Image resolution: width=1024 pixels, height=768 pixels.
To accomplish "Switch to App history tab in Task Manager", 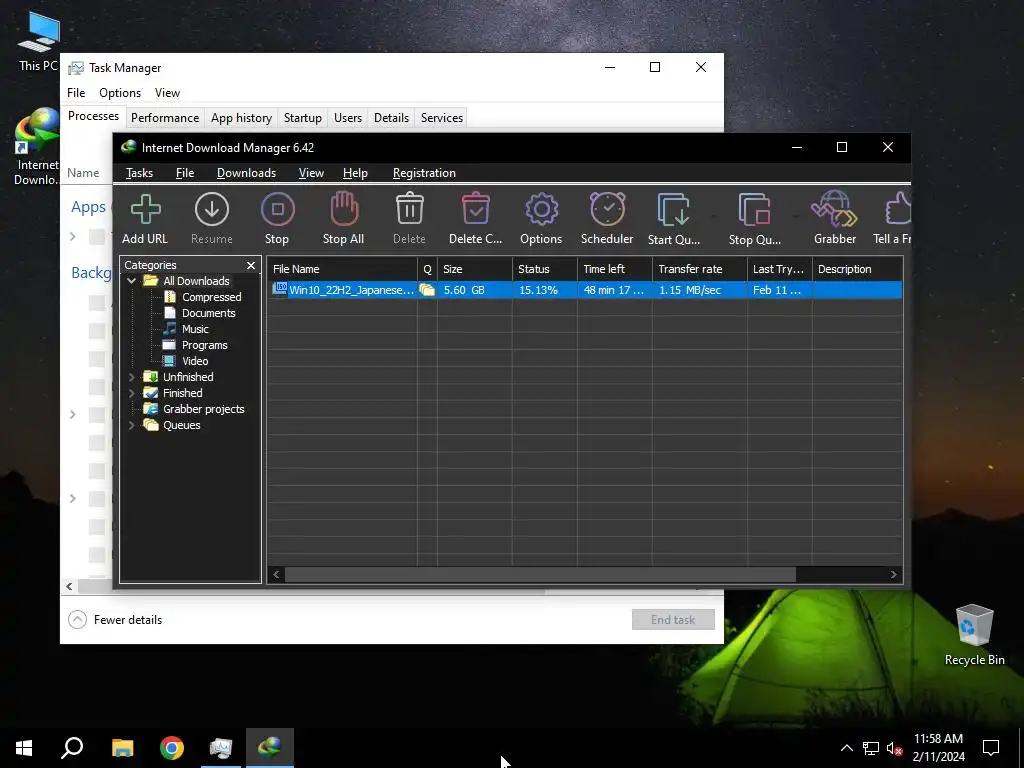I will tap(241, 118).
